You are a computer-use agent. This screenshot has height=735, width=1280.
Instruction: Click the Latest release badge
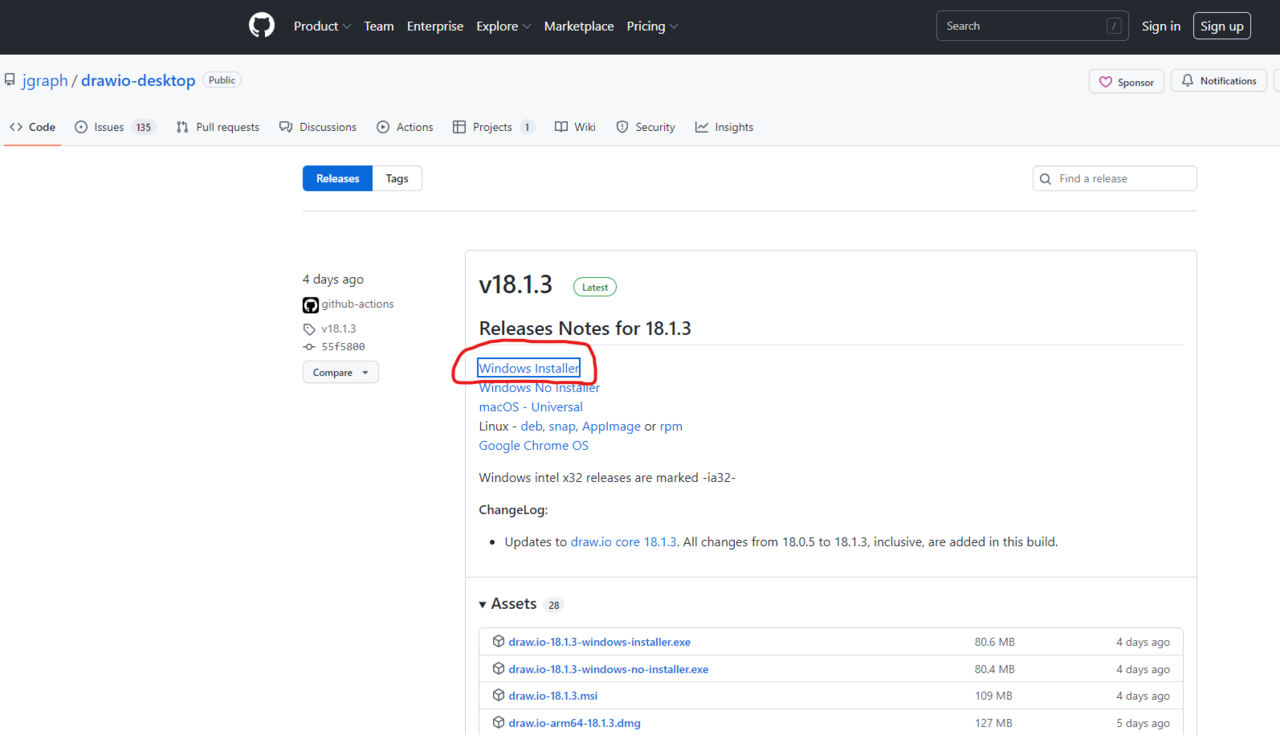[595, 287]
